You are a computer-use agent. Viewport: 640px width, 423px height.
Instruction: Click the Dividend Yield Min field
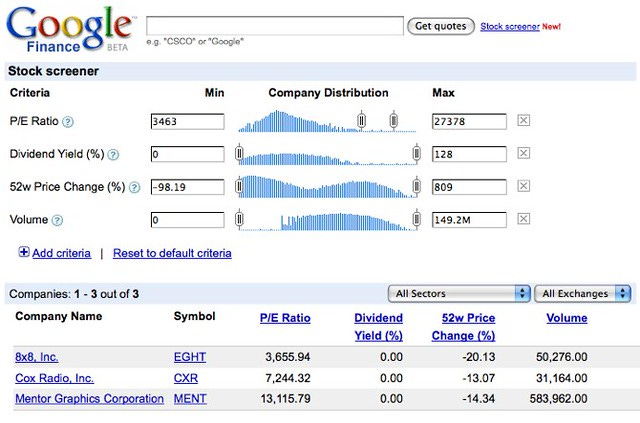pos(187,154)
